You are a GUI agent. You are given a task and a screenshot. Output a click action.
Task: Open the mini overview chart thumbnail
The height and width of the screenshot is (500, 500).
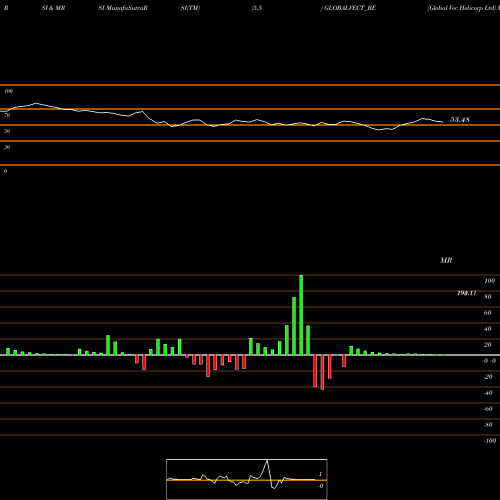247,479
